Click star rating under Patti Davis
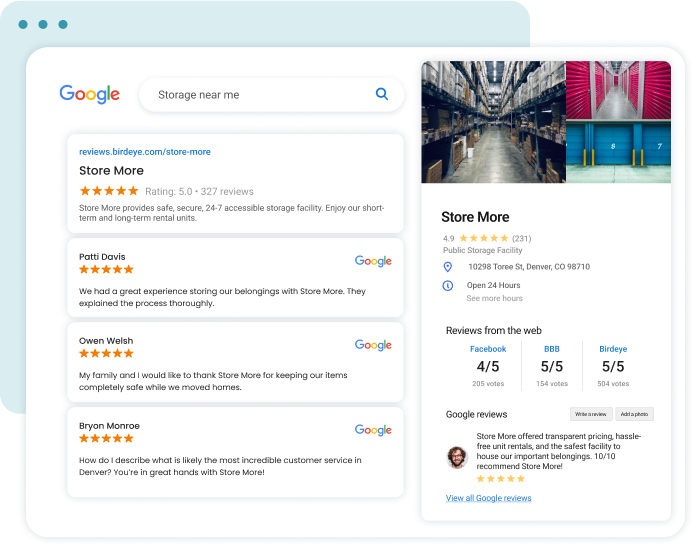The image size is (695, 548). click(106, 270)
